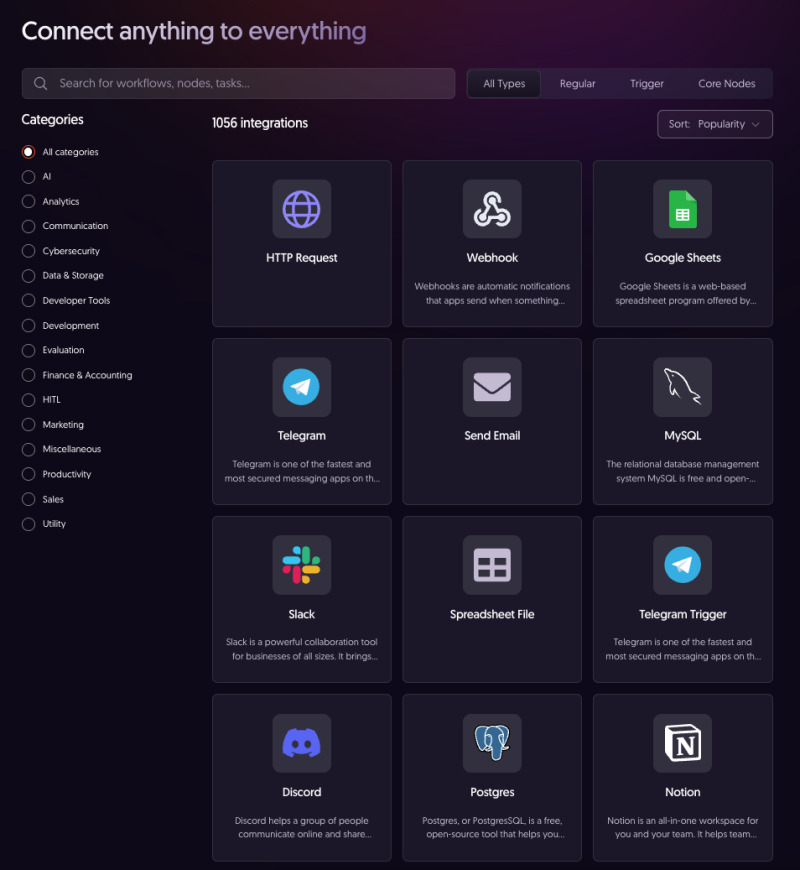Click the HTTP Request globe icon
Viewport: 800px width, 870px height.
301,209
